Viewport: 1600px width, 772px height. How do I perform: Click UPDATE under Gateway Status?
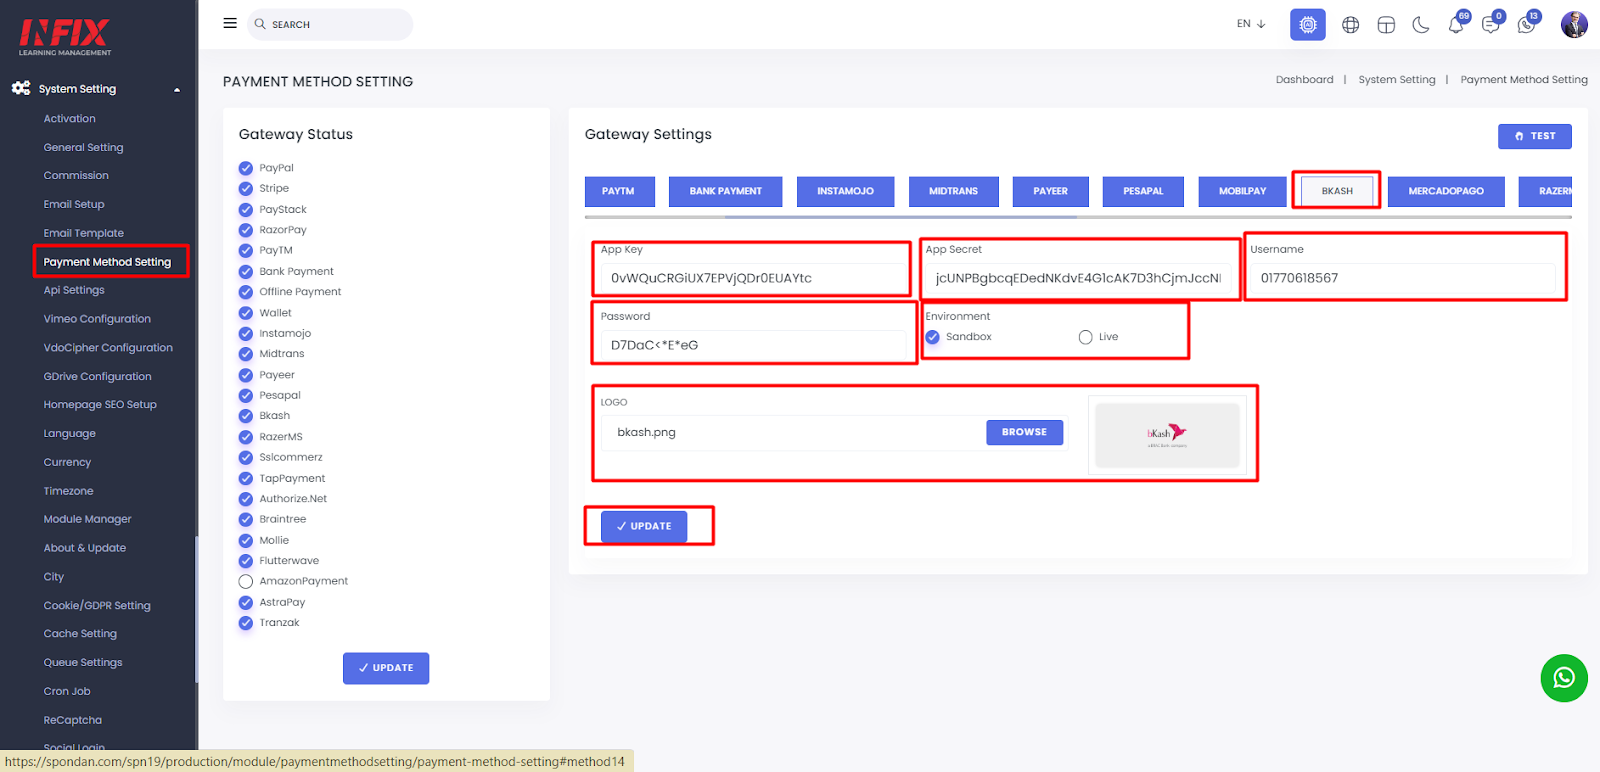[x=386, y=668]
